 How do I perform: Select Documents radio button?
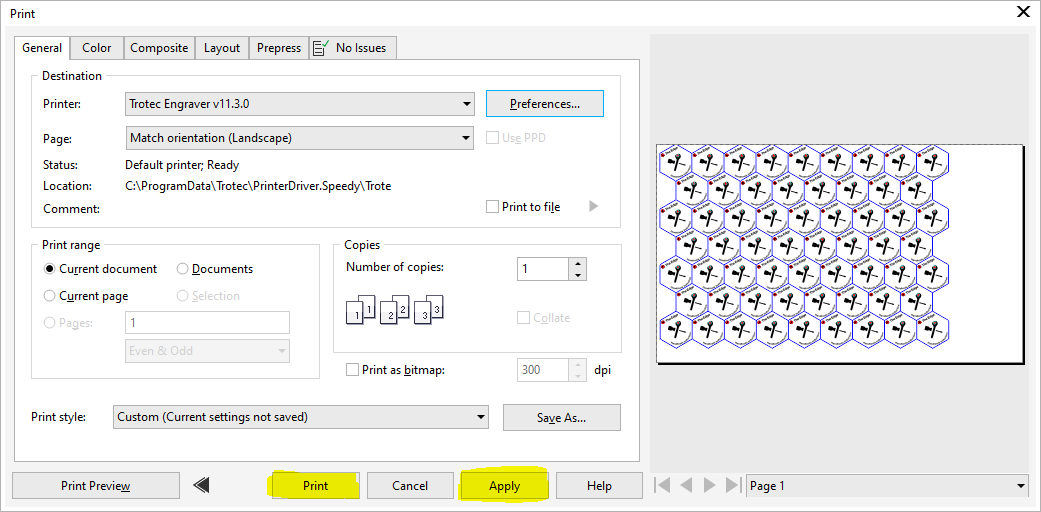pos(183,269)
